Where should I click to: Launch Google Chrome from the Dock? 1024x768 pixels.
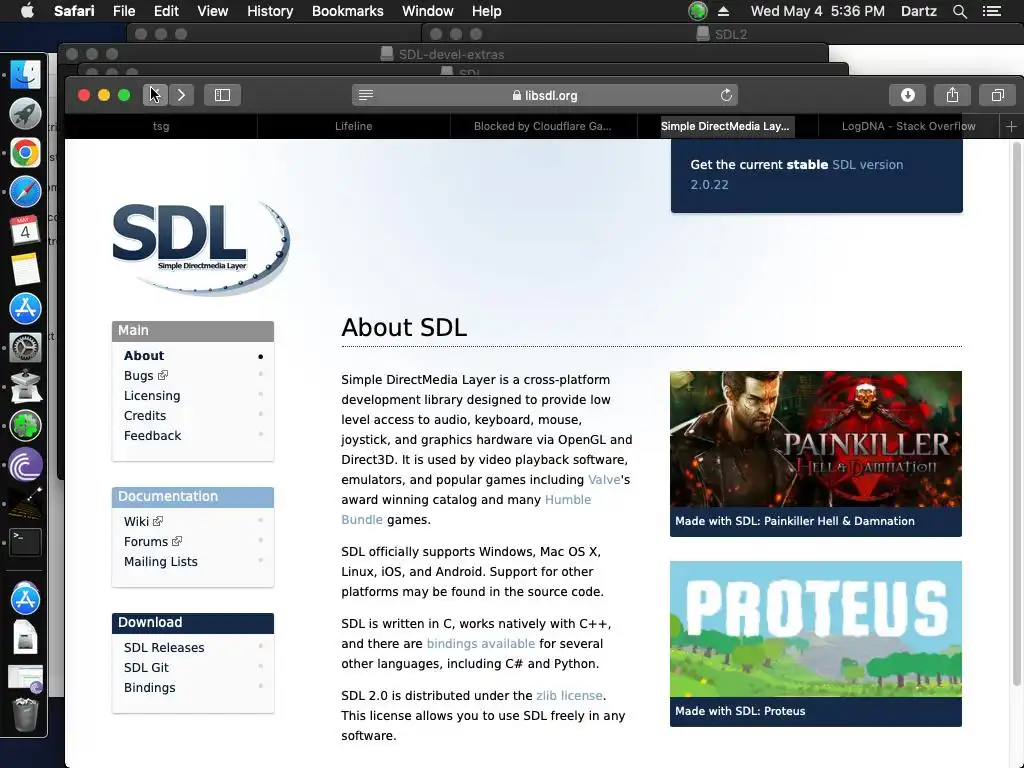click(x=25, y=153)
